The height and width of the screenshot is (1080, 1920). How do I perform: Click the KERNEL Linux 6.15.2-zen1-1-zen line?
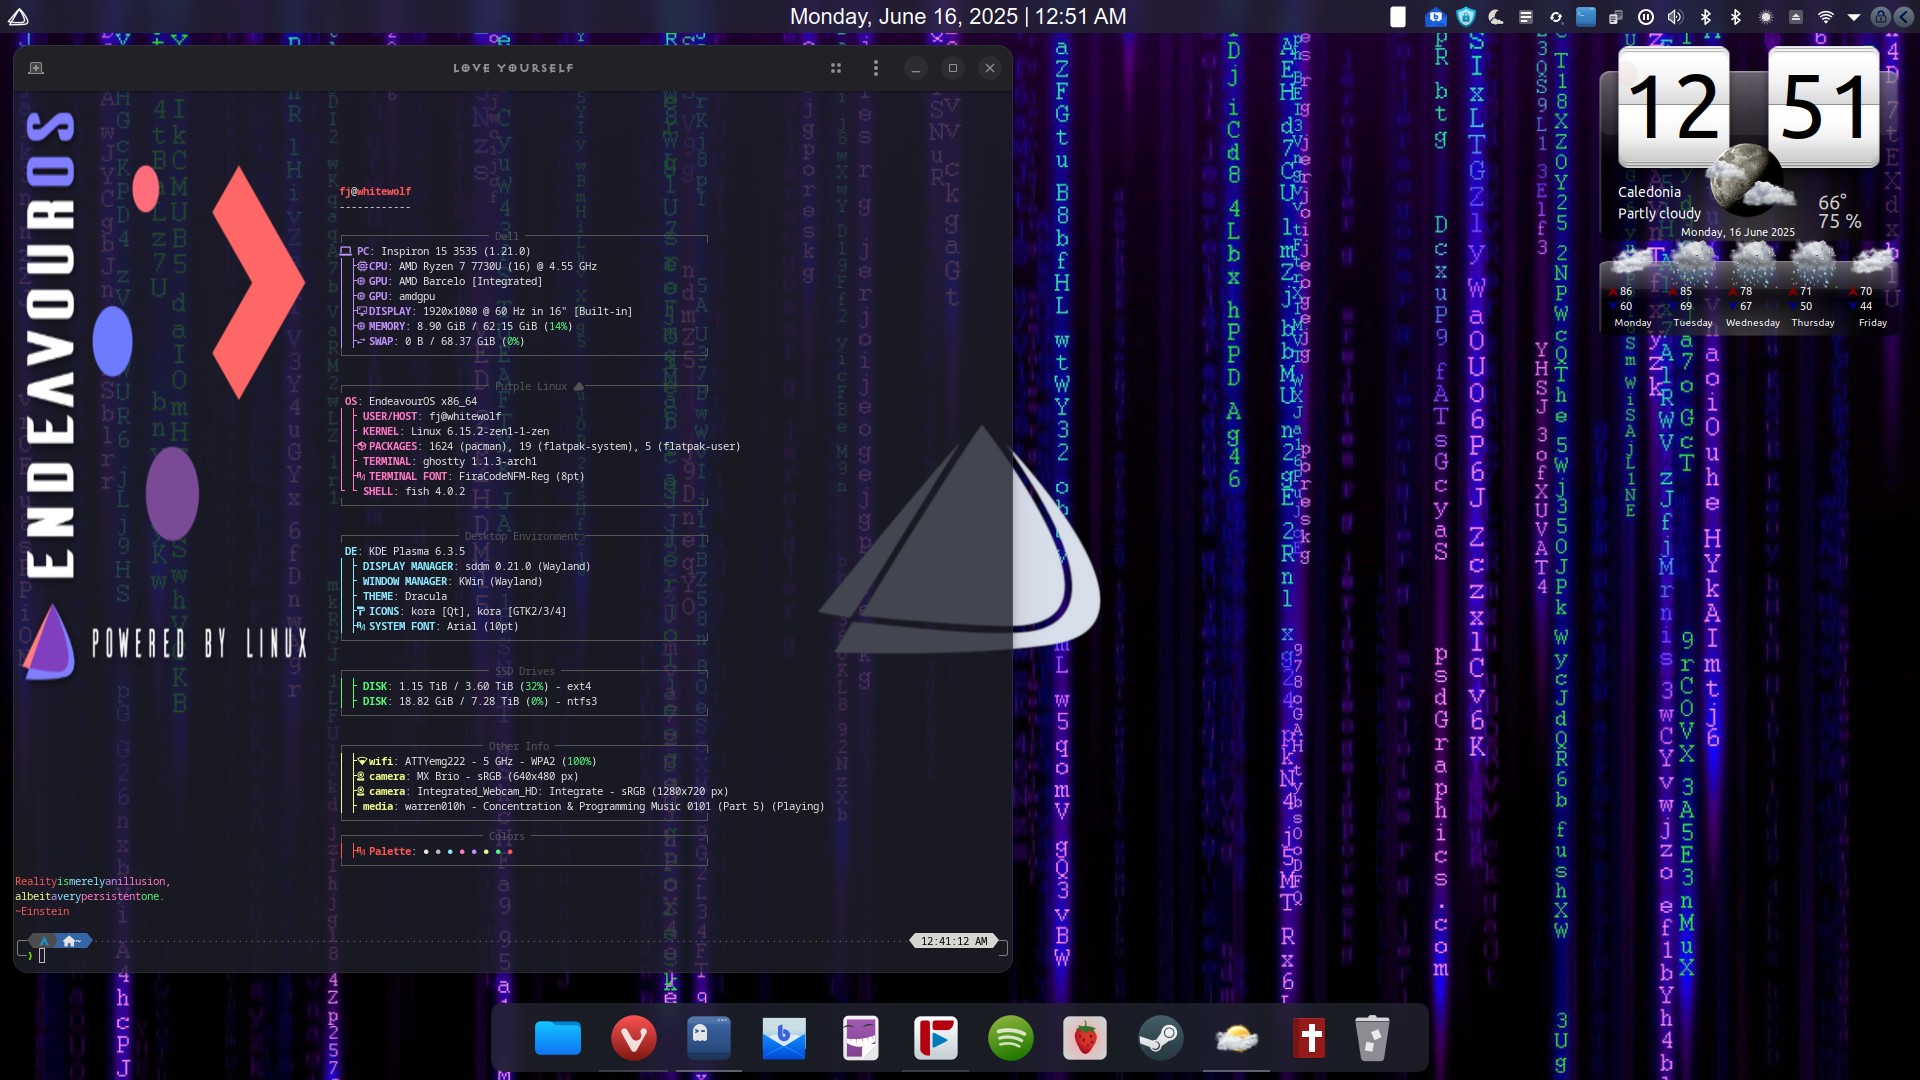point(456,431)
